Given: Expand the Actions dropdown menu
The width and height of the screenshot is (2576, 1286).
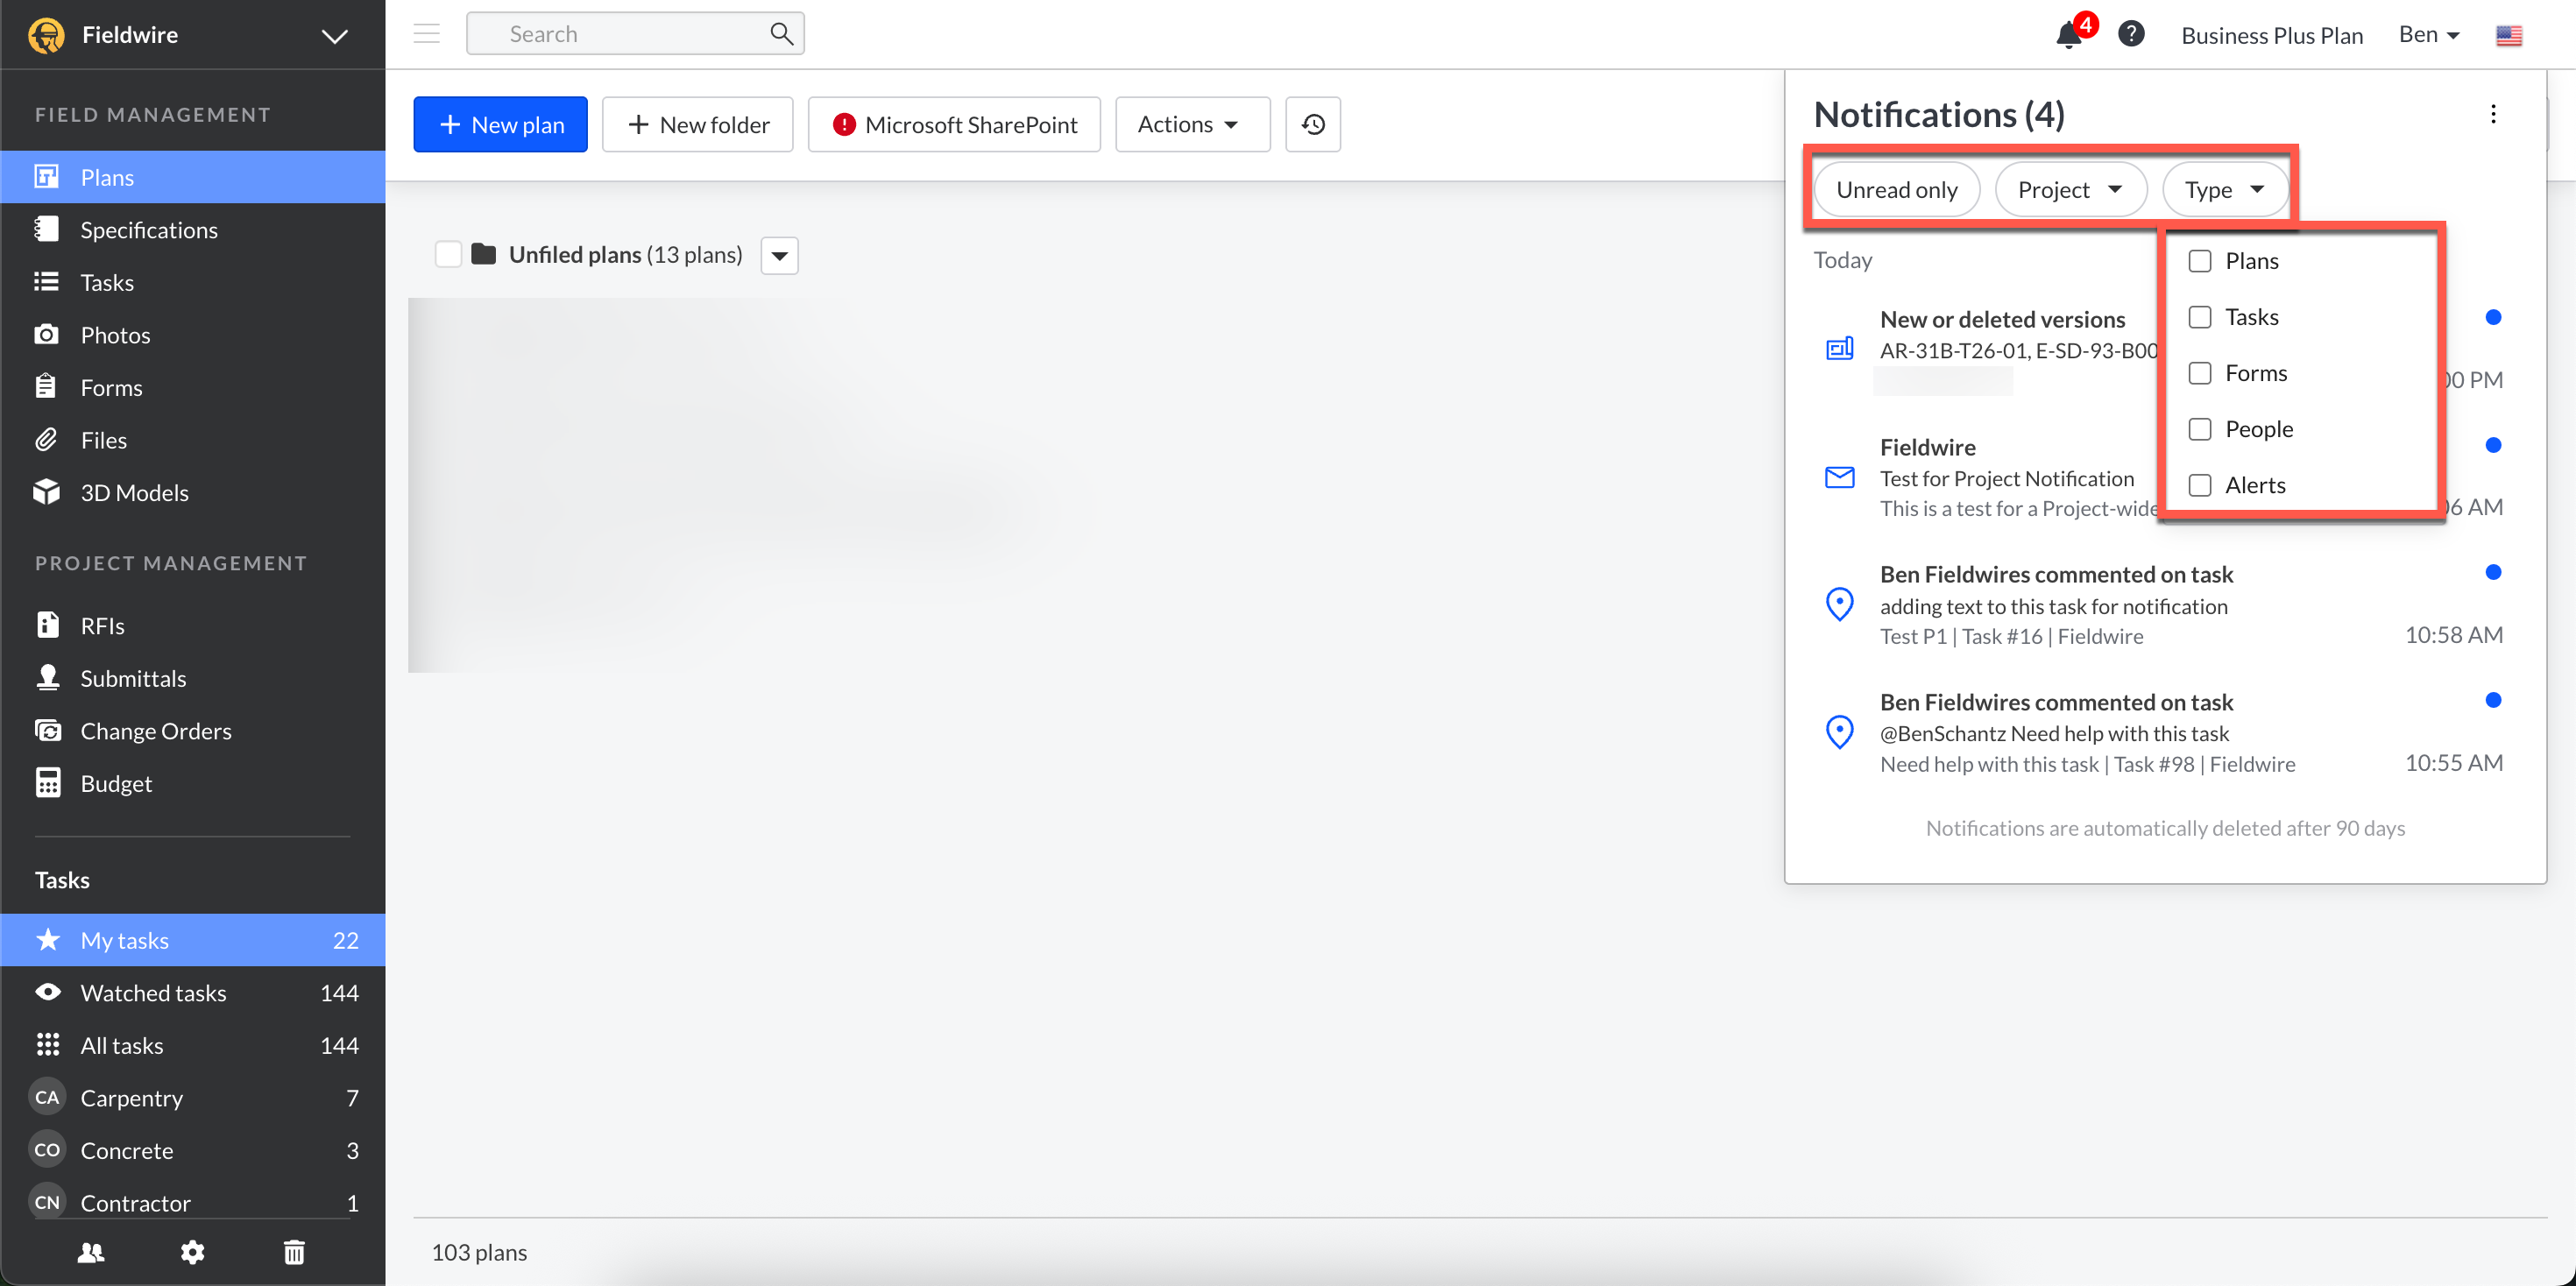Looking at the screenshot, I should (1191, 124).
